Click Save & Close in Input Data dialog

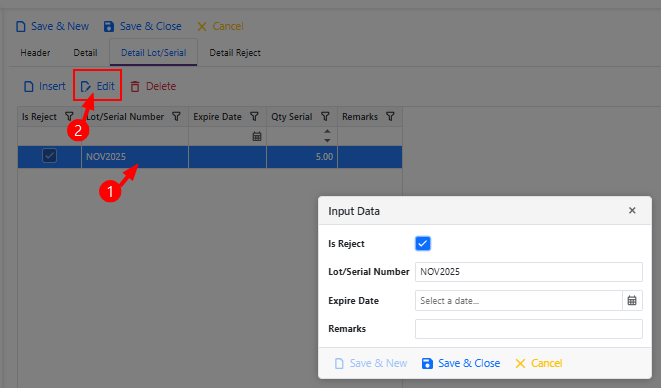pos(461,363)
